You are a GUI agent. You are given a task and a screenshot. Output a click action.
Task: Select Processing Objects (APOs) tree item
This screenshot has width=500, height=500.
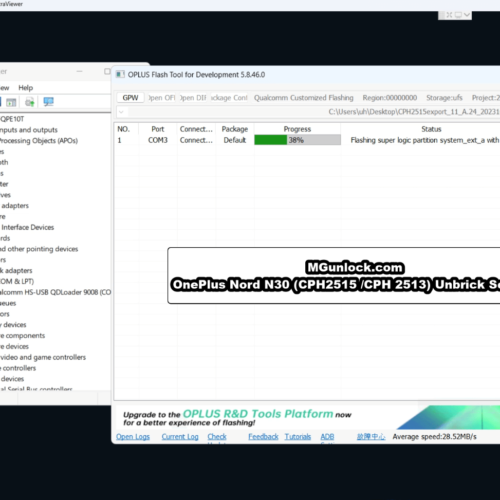pyautogui.click(x=39, y=141)
